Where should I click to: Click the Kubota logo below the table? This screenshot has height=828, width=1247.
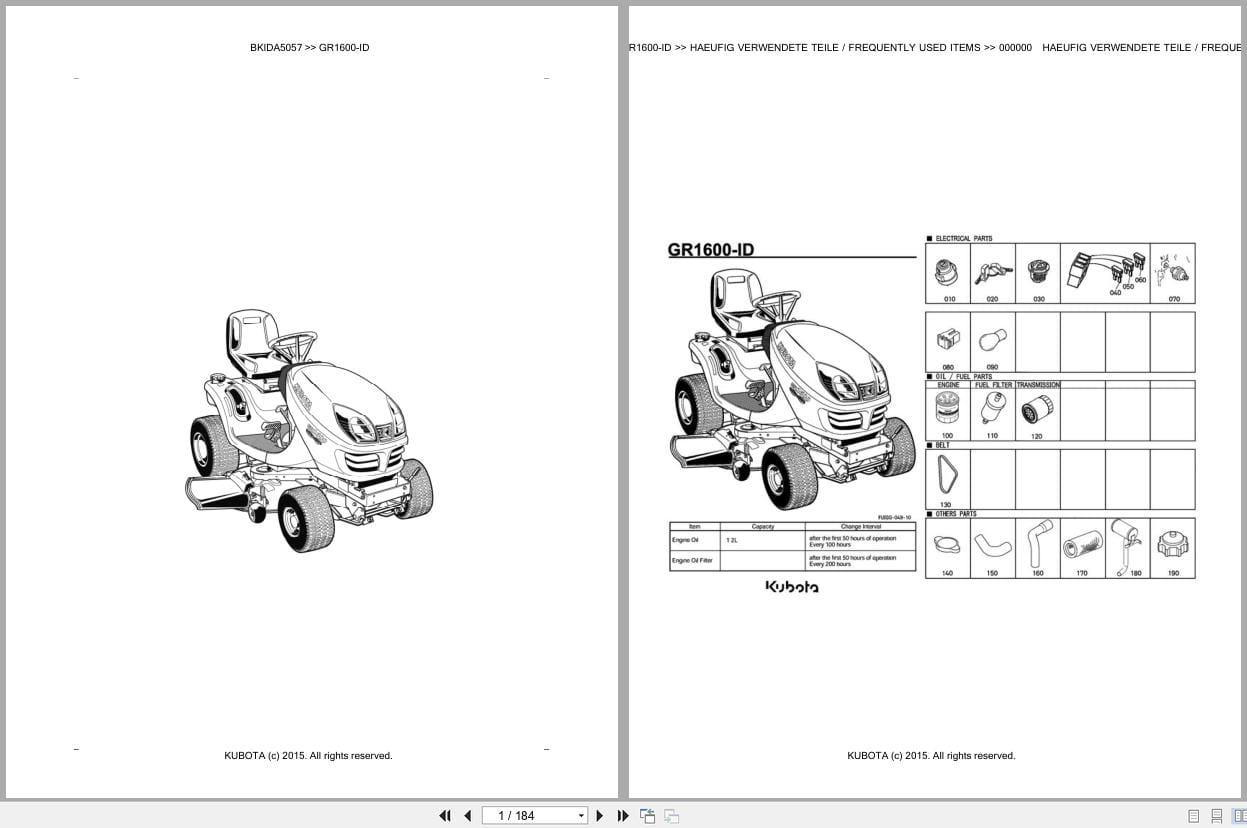tap(792, 587)
